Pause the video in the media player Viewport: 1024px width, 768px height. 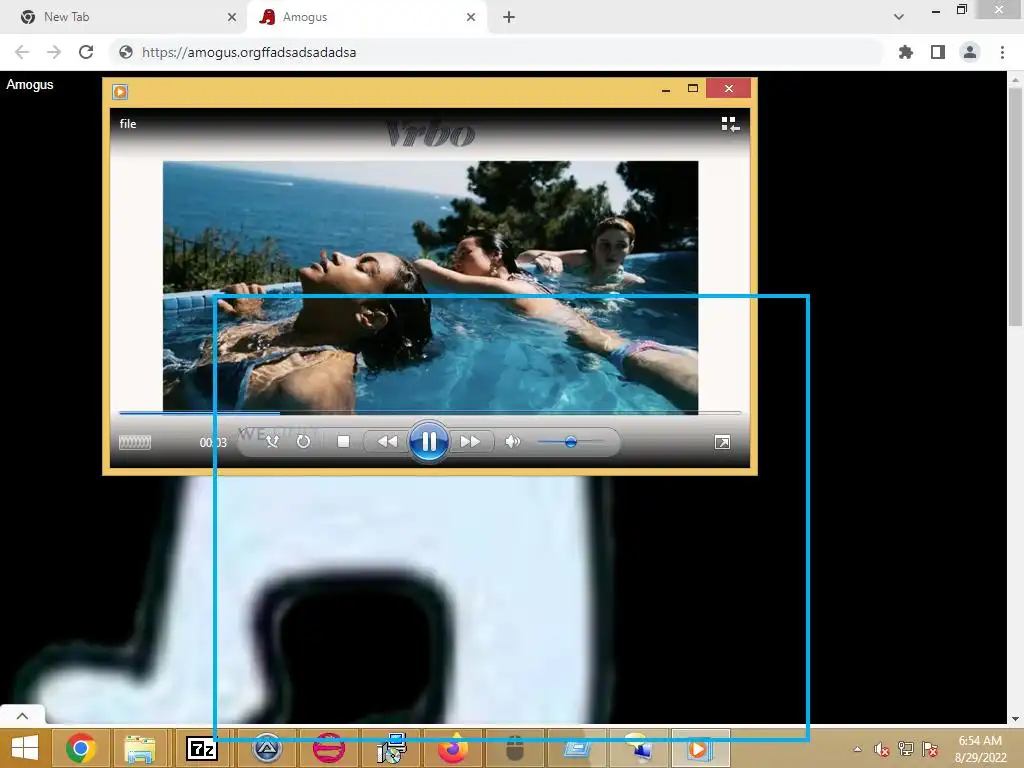[428, 442]
